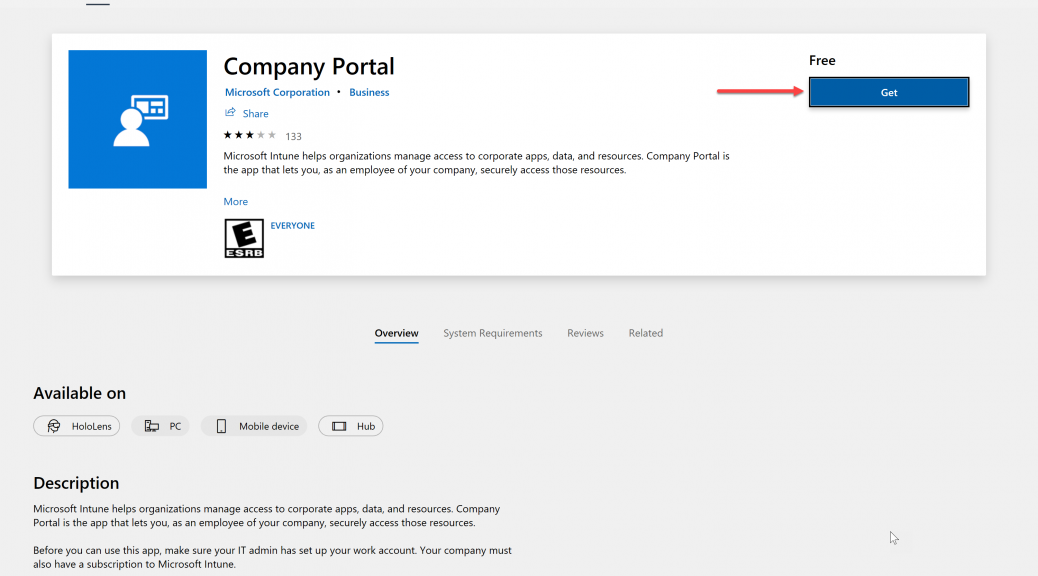This screenshot has width=1038, height=576.
Task: Switch to the Reviews tab
Action: tap(585, 333)
